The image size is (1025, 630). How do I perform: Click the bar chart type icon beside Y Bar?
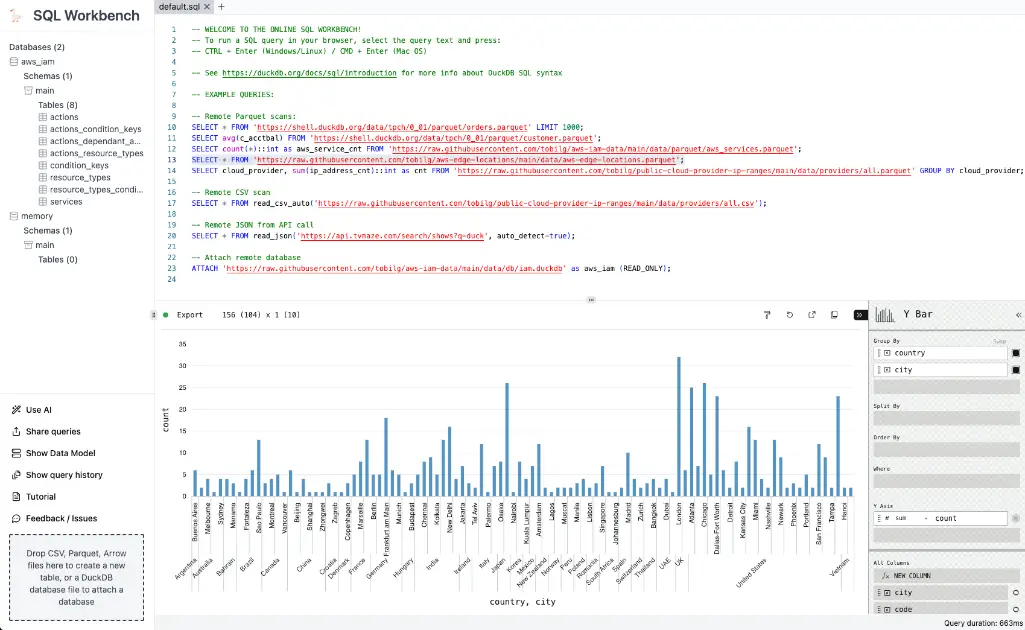[x=885, y=314]
